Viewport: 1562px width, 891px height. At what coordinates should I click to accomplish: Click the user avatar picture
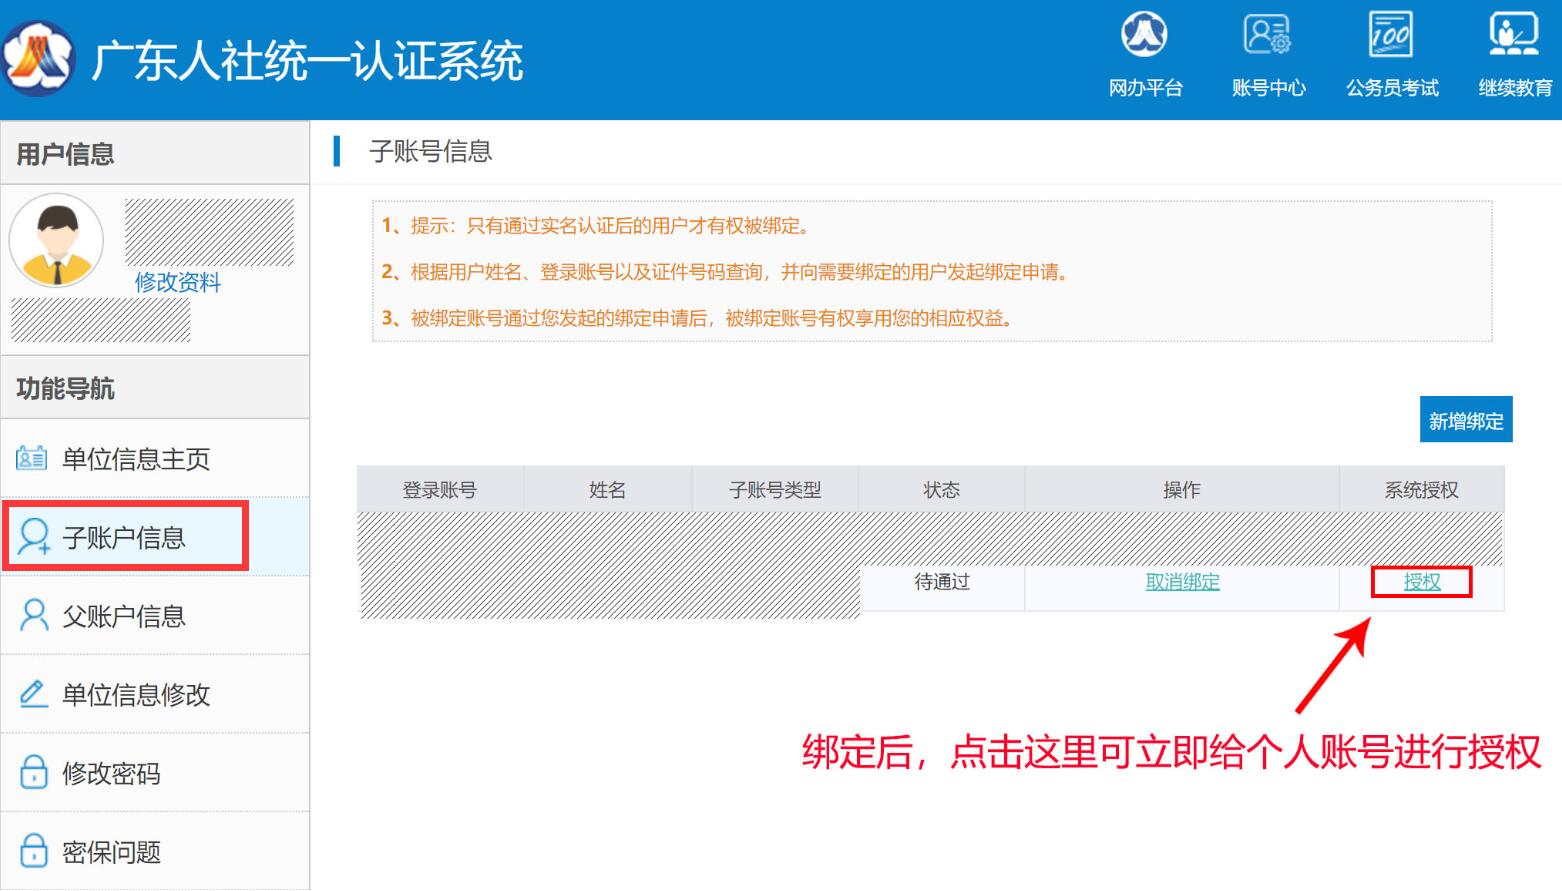(56, 241)
